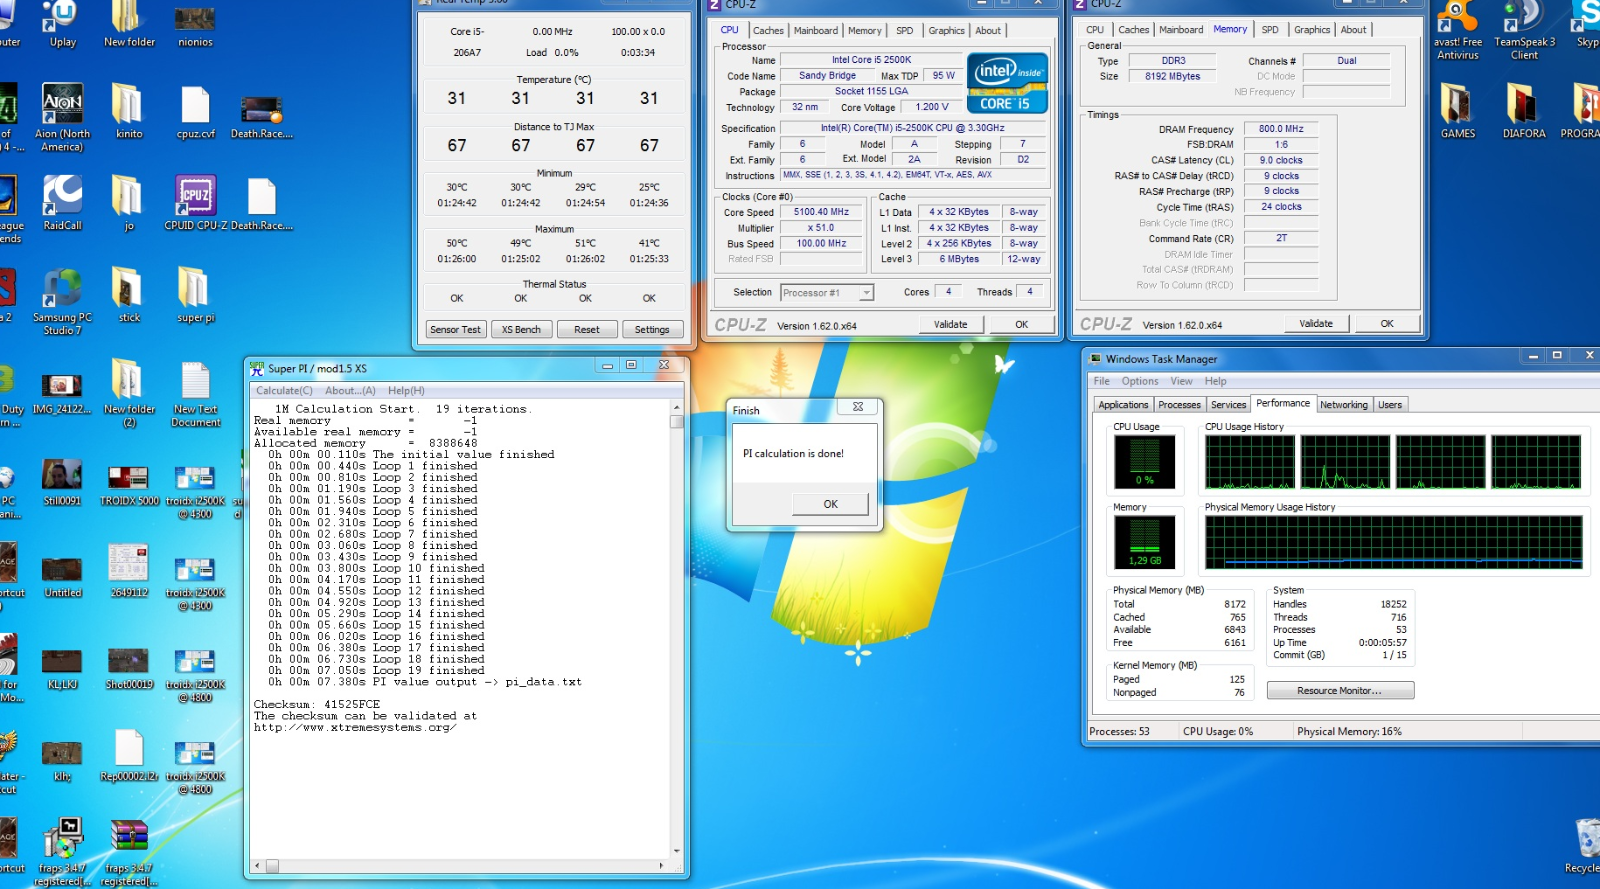Click DRAM Frequency value in CPU-Z Memory window
The height and width of the screenshot is (889, 1600).
[x=1281, y=129]
